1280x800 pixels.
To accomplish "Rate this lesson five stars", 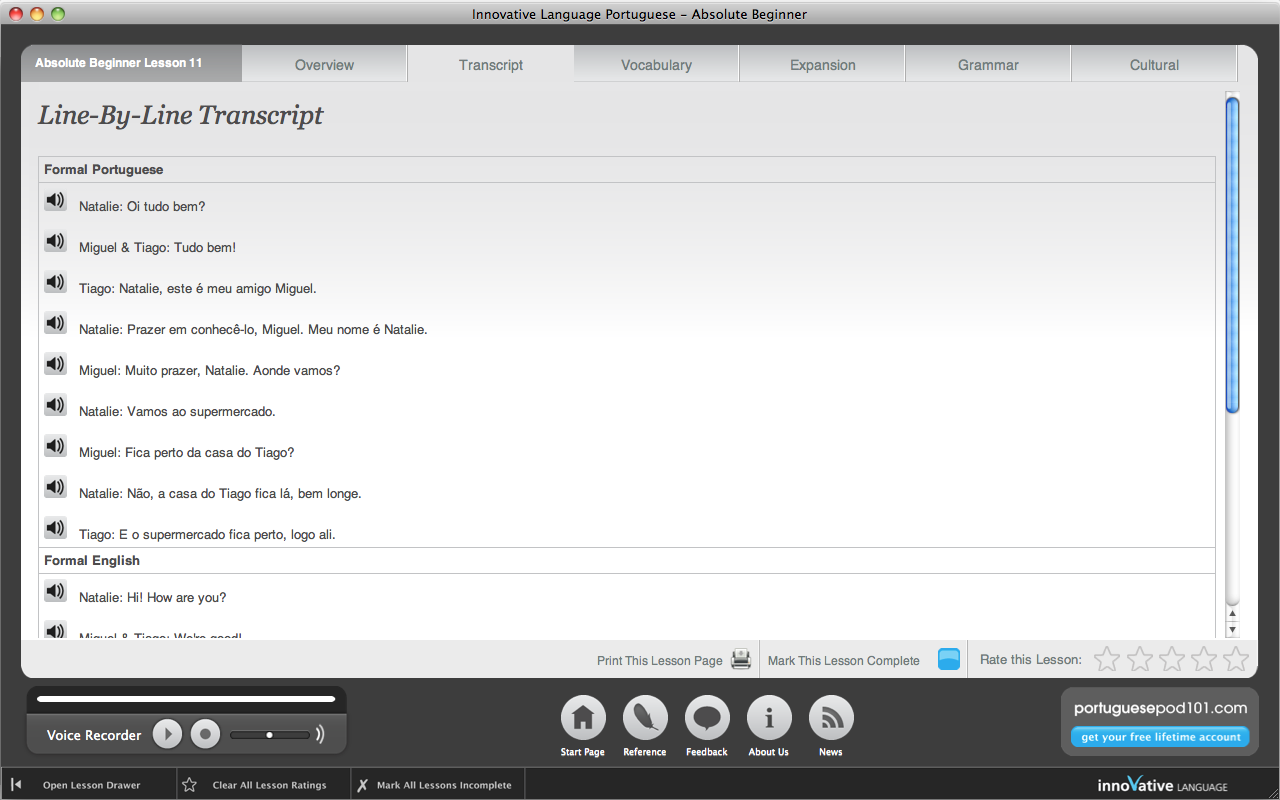I will (1236, 659).
